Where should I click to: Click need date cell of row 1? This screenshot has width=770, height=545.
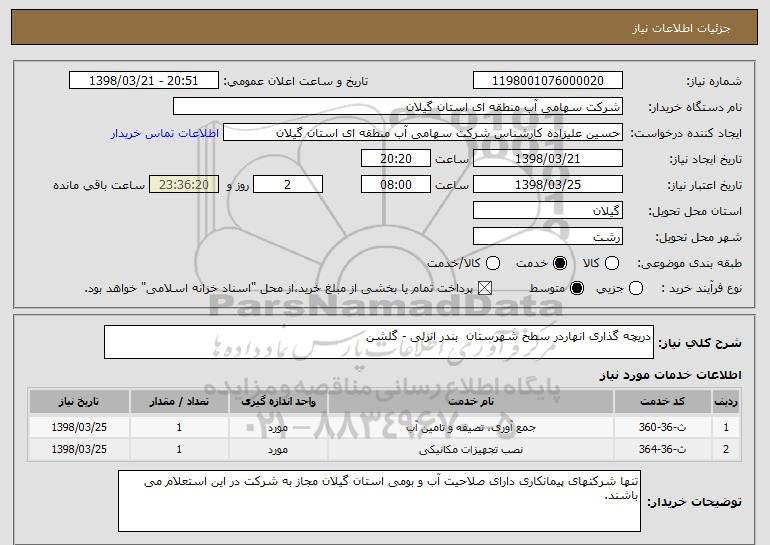79,427
